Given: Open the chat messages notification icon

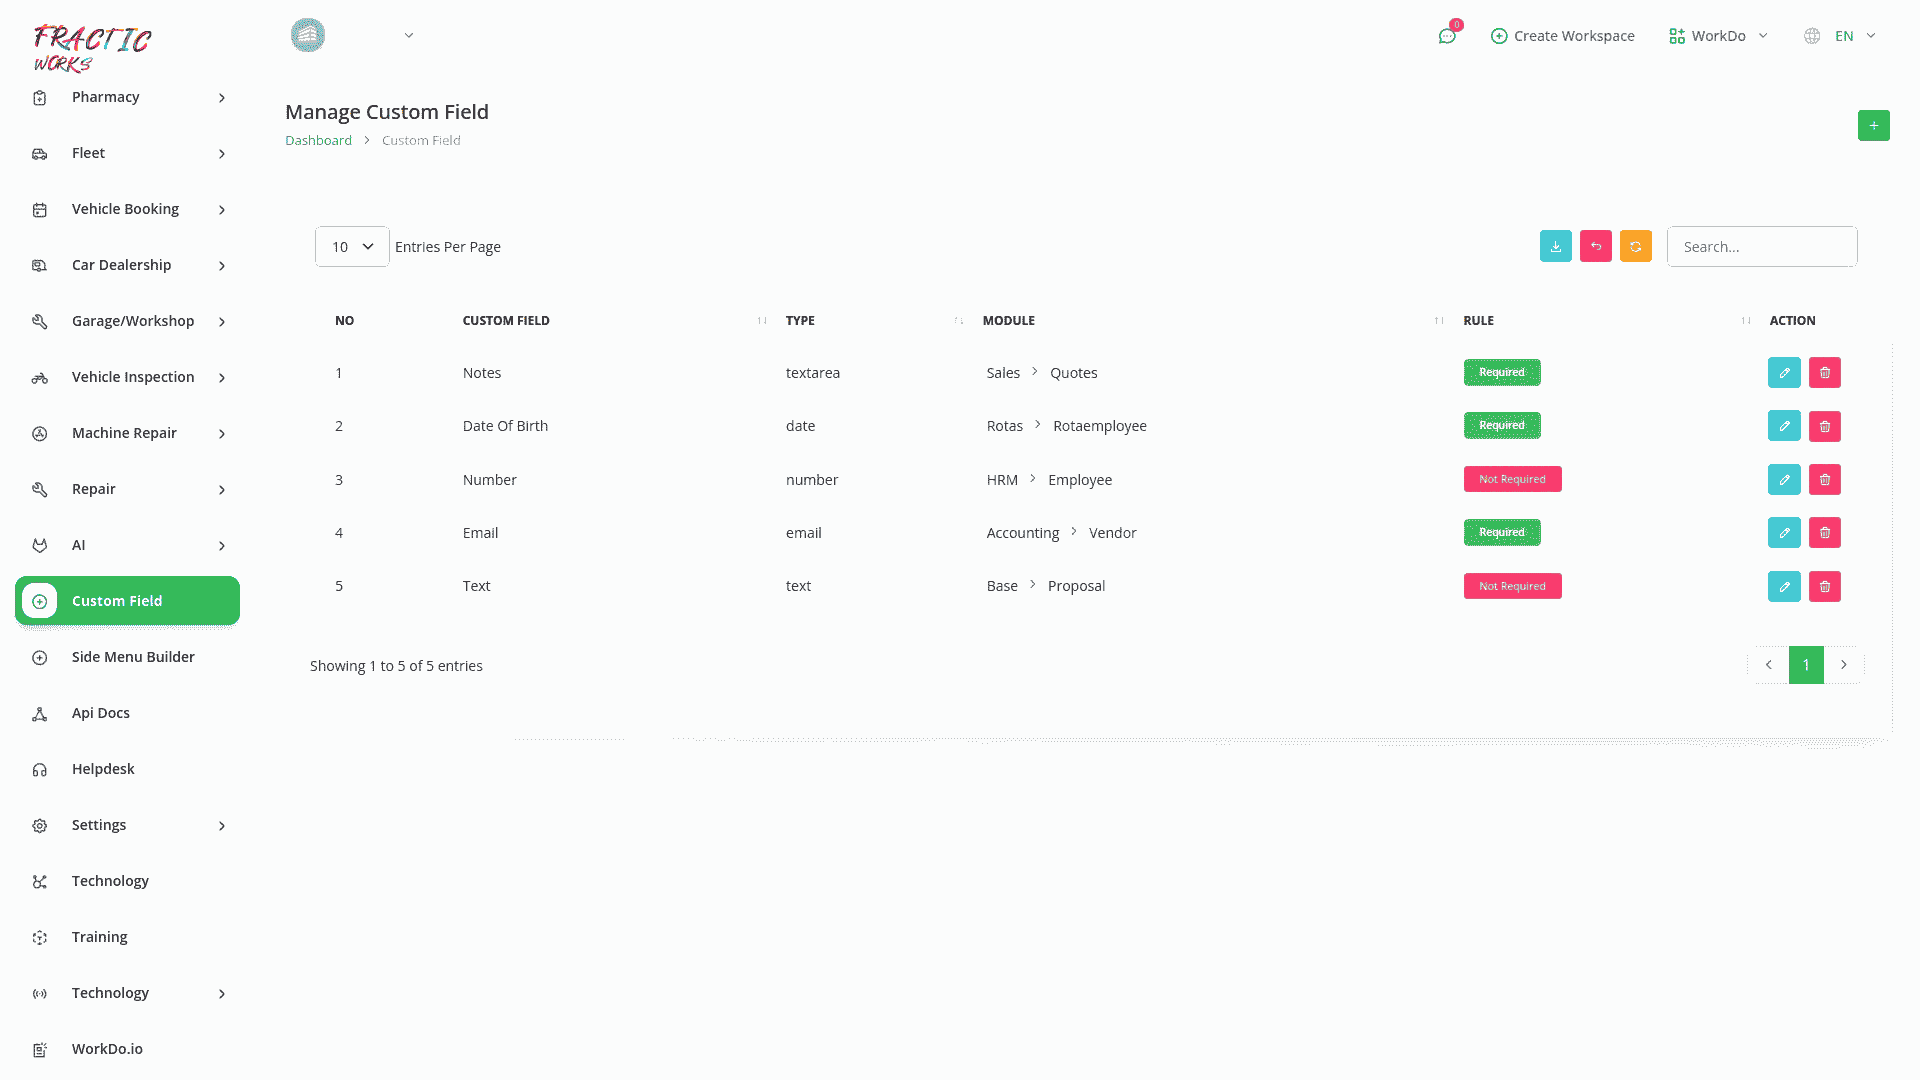Looking at the screenshot, I should [1447, 36].
